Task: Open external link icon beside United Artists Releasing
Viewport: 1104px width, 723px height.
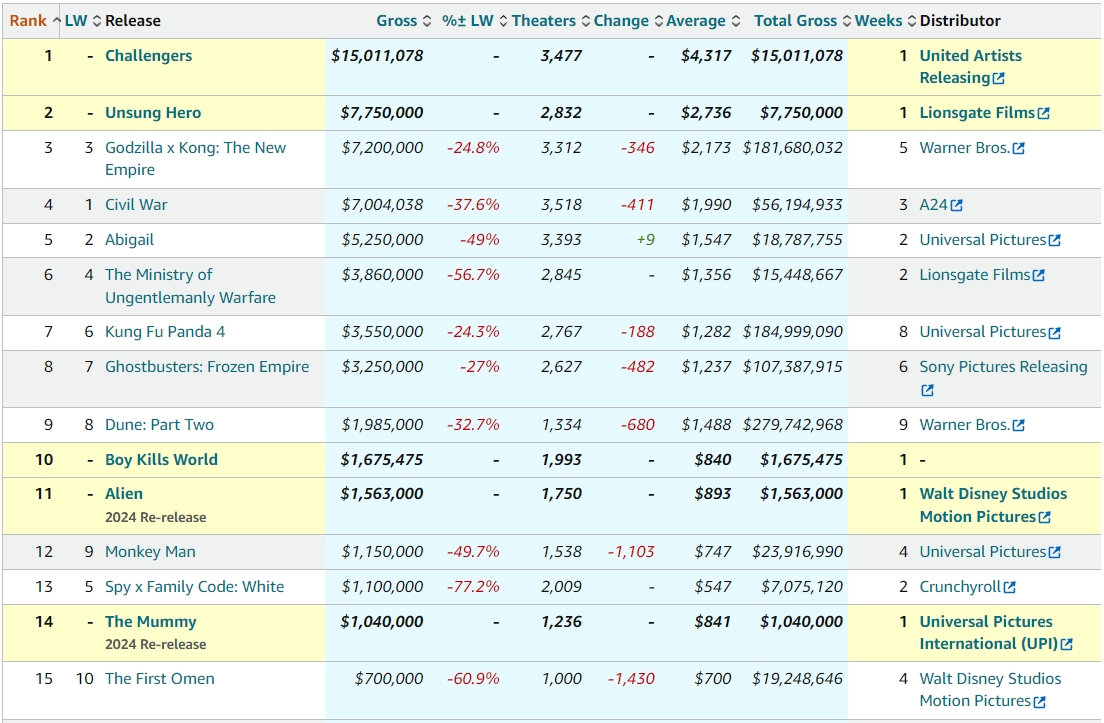Action: coord(999,79)
